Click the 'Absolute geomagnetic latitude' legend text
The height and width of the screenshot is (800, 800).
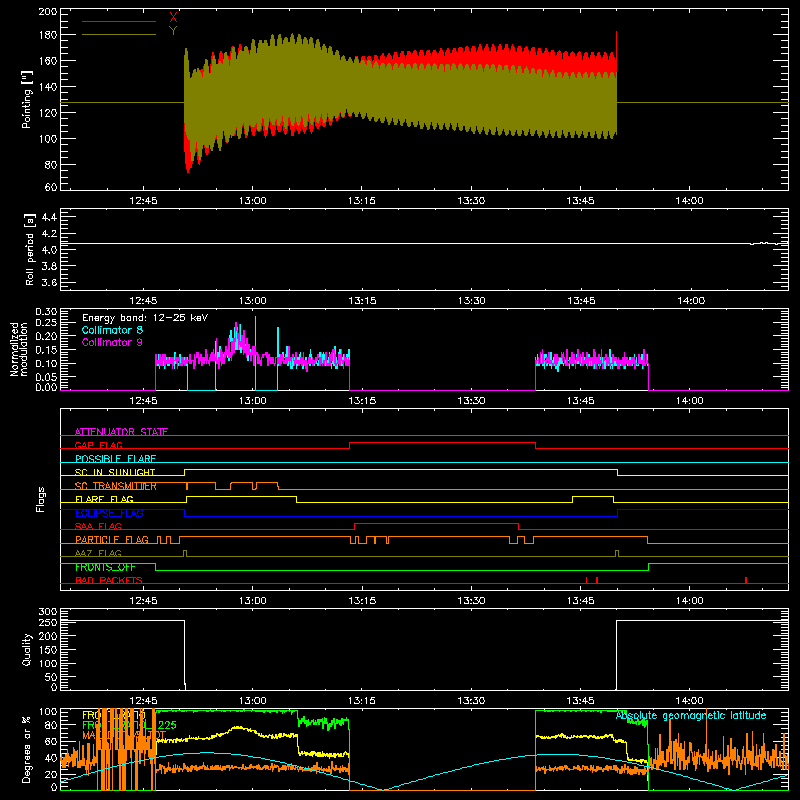[691, 716]
